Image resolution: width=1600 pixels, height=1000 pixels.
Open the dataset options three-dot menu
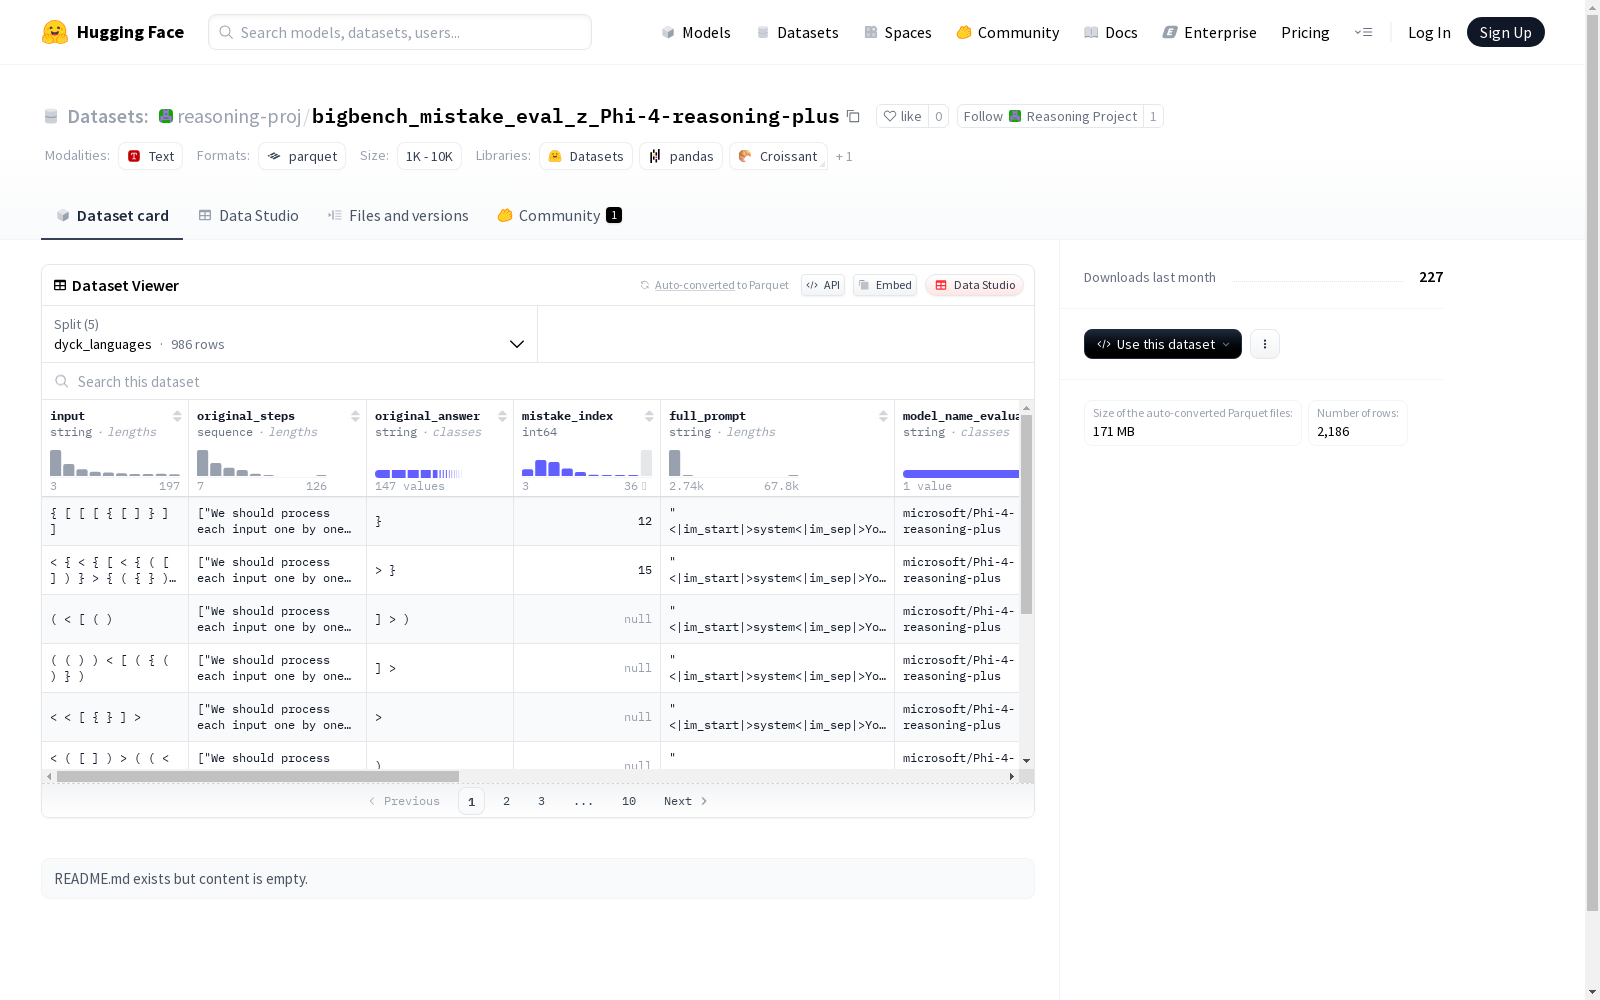point(1265,344)
